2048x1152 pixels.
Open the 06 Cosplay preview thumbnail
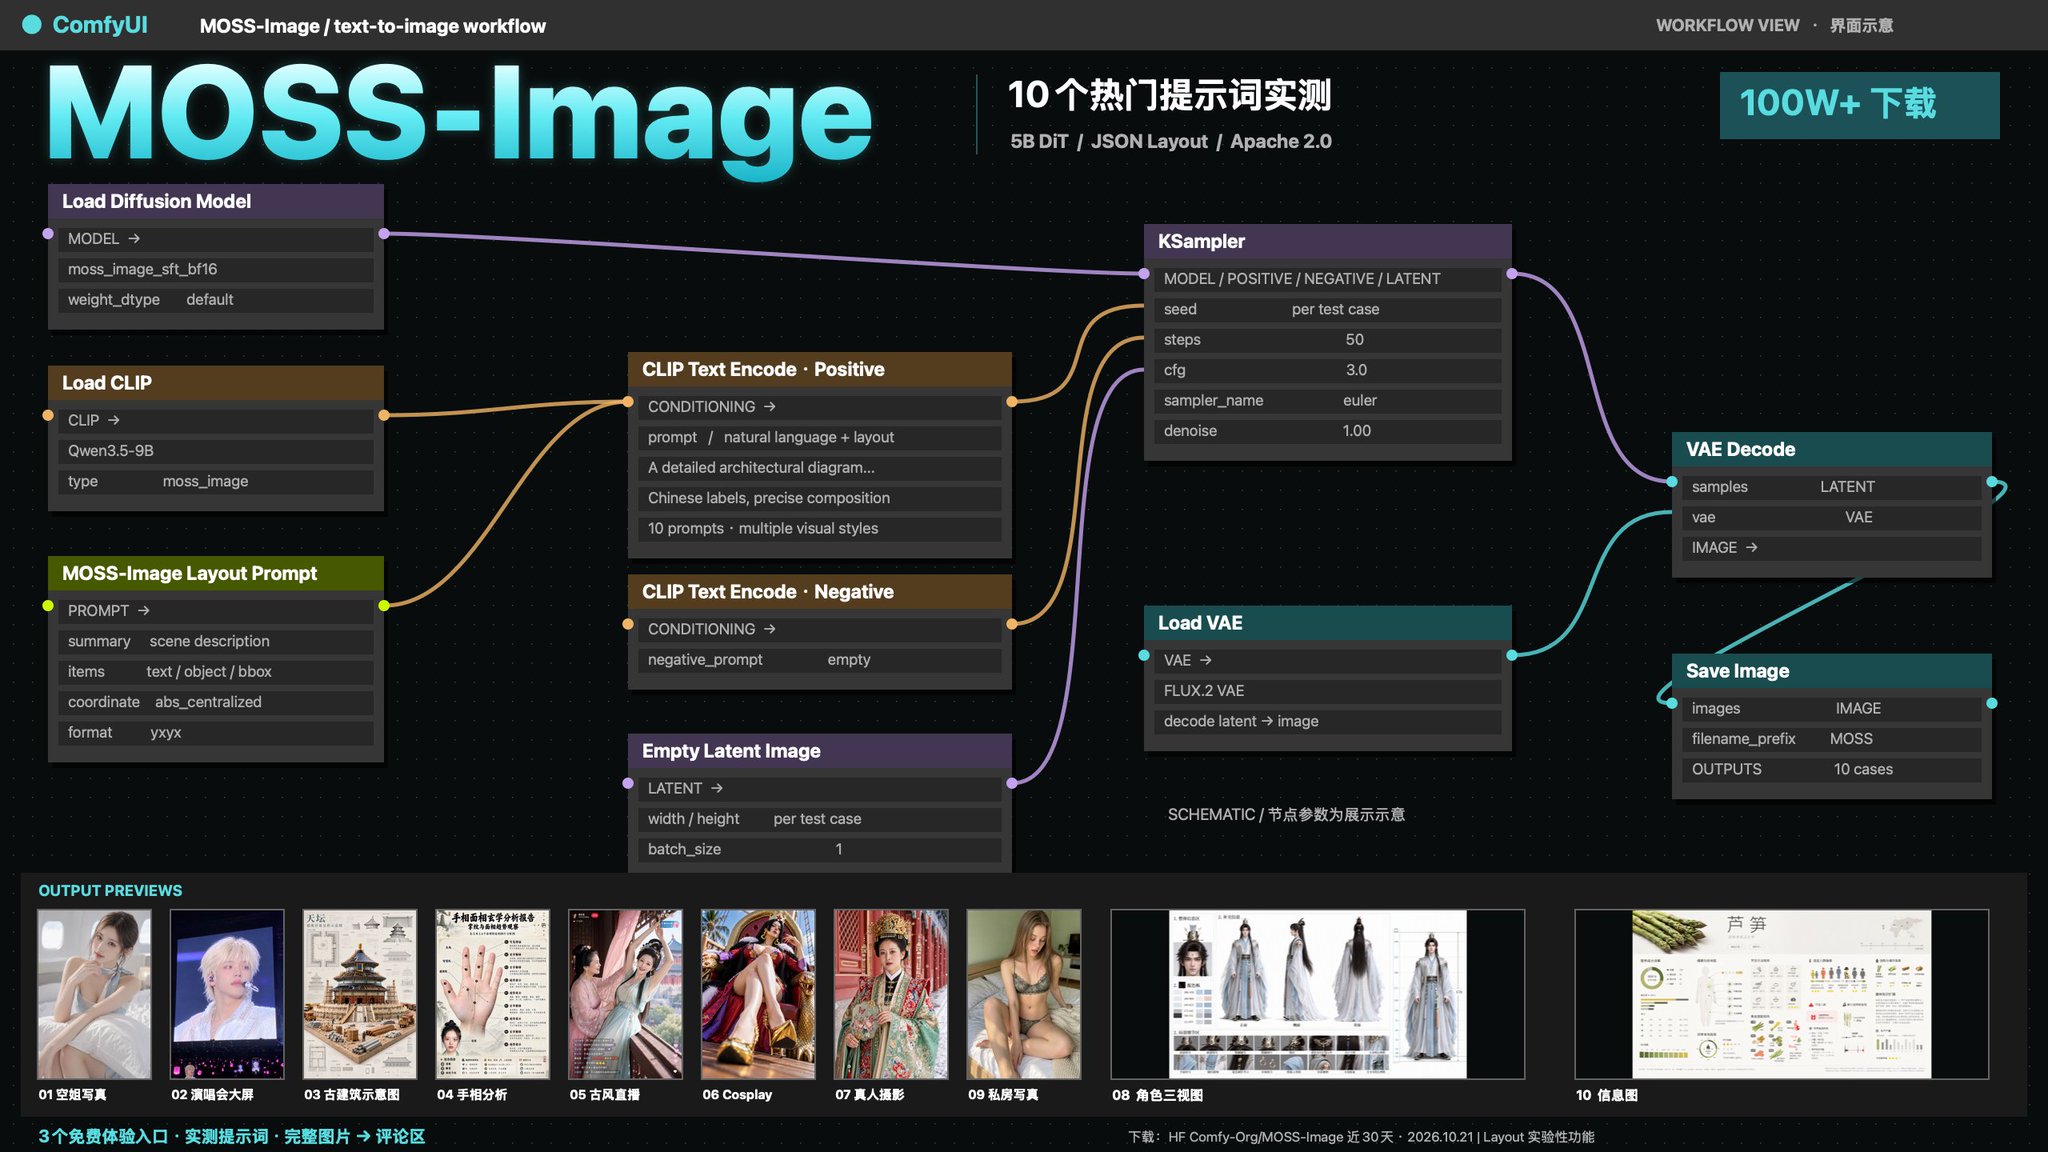coord(758,994)
